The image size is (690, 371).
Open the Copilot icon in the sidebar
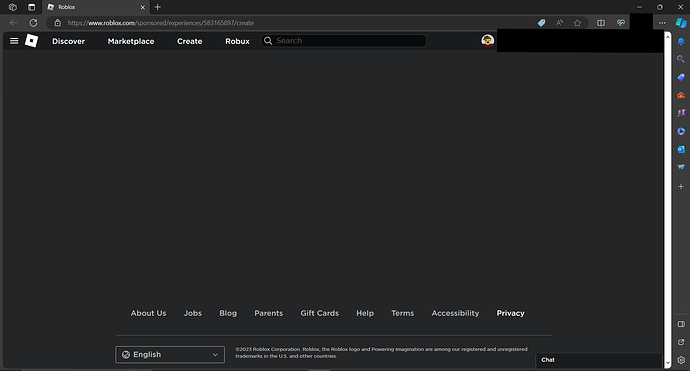click(681, 23)
